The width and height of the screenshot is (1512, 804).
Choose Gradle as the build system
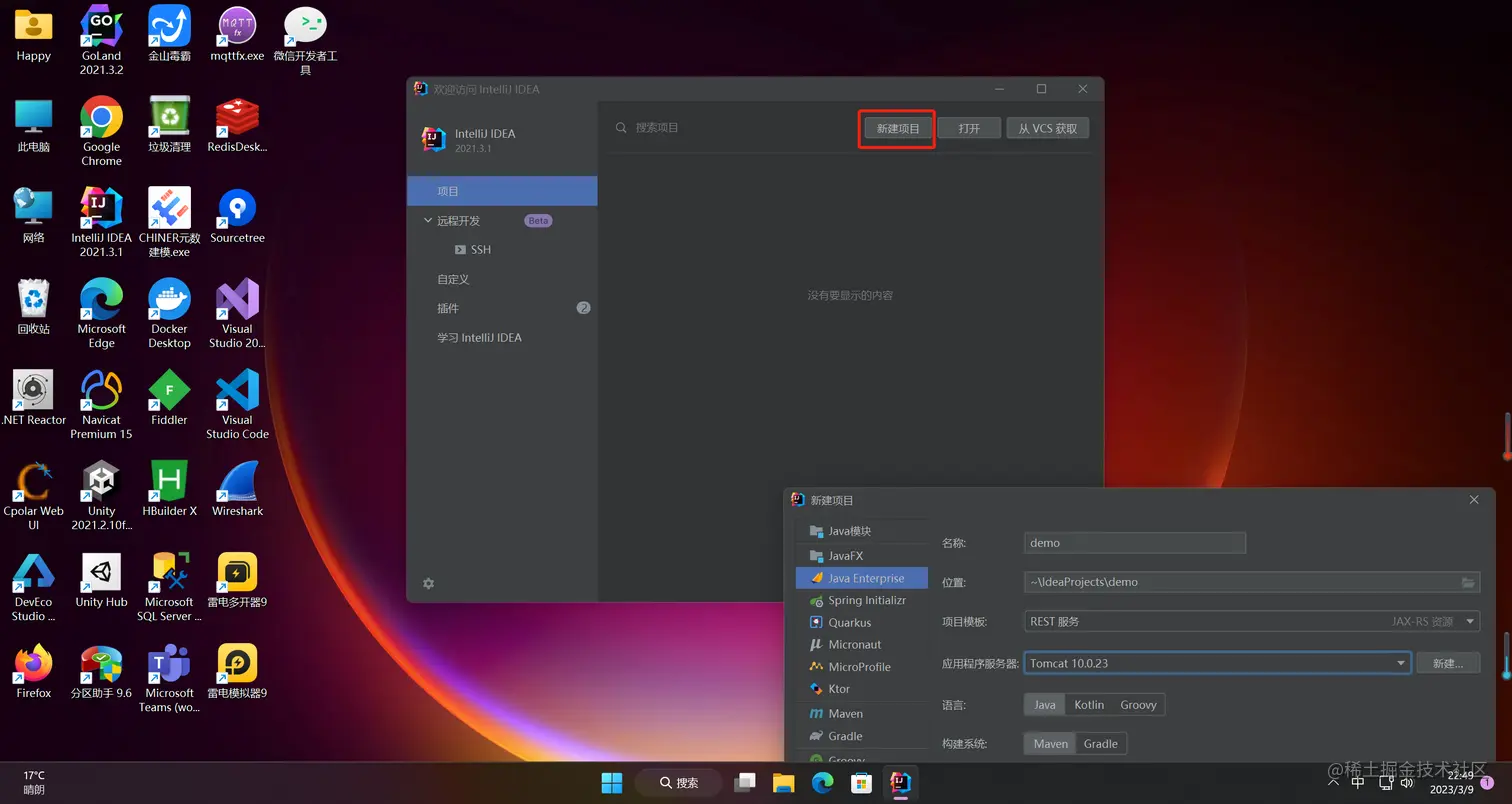tap(1101, 744)
